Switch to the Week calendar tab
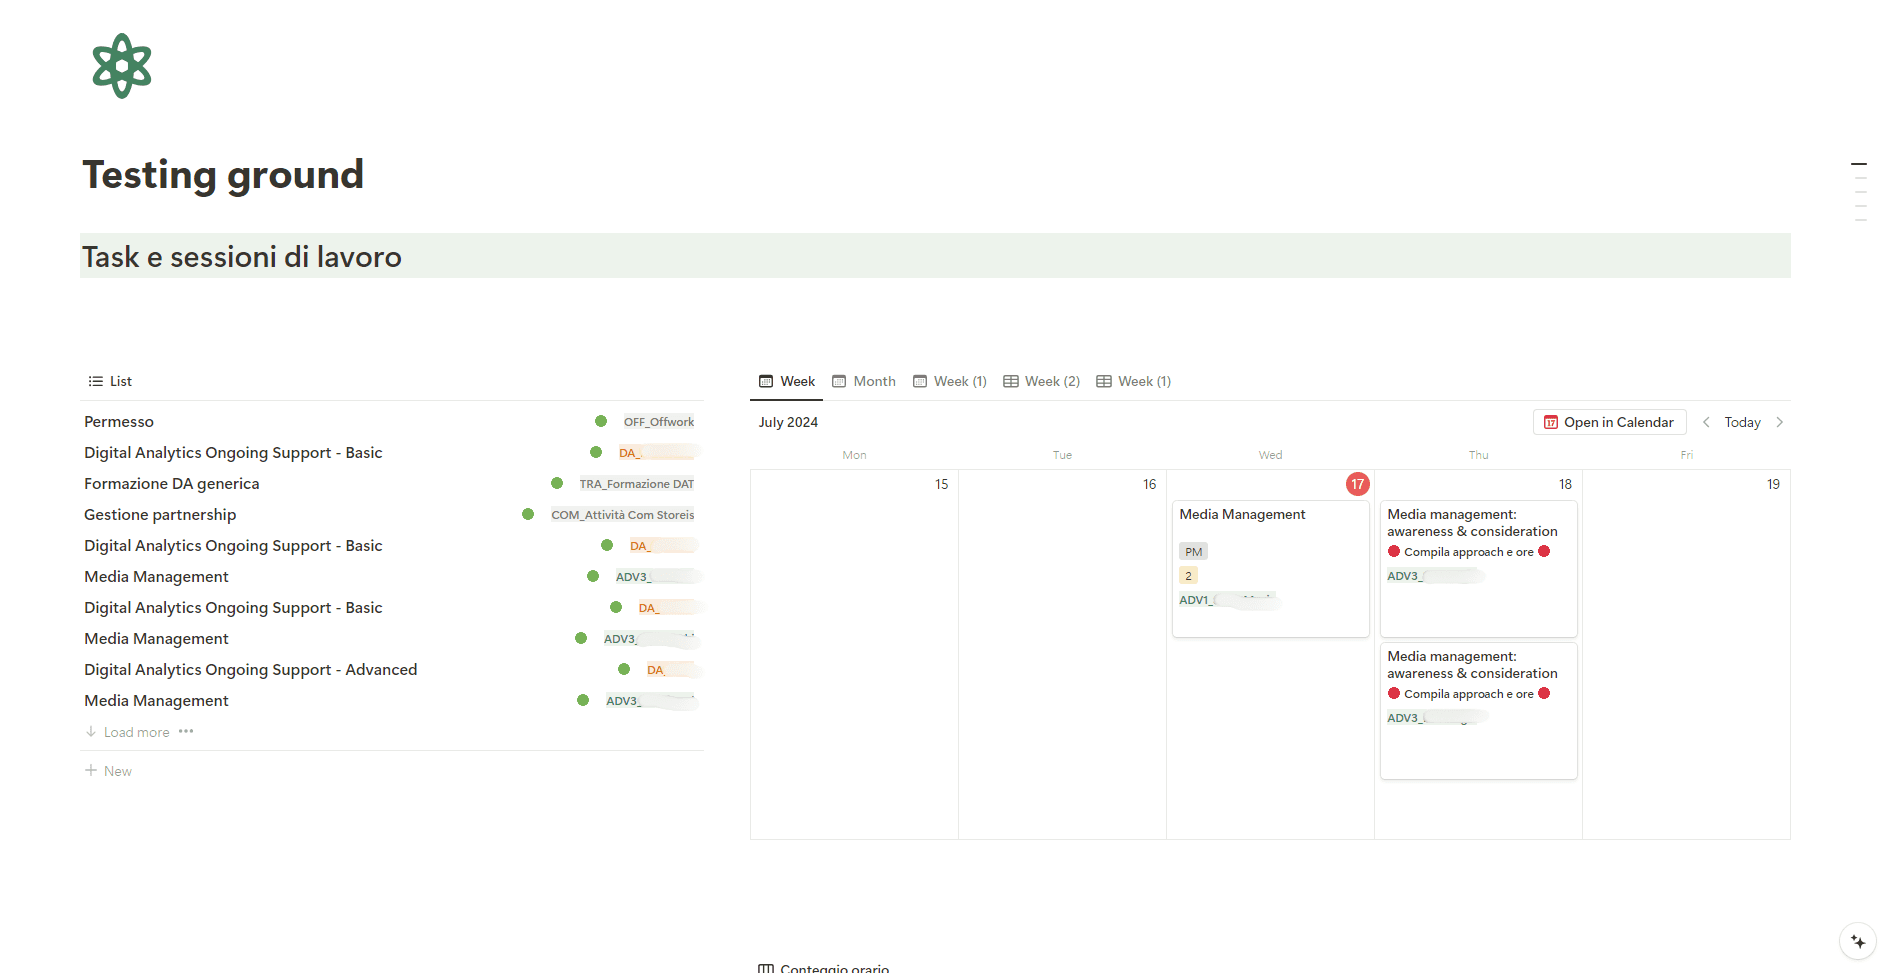Viewport: 1889px width, 973px height. point(787,381)
